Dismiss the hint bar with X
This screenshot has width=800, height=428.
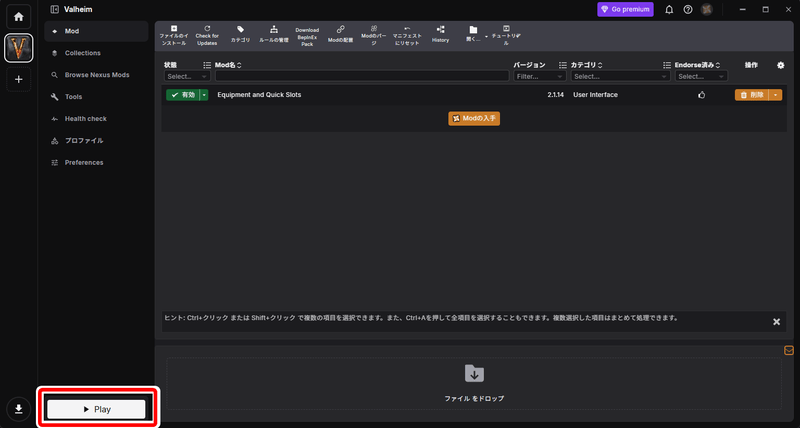coord(777,322)
